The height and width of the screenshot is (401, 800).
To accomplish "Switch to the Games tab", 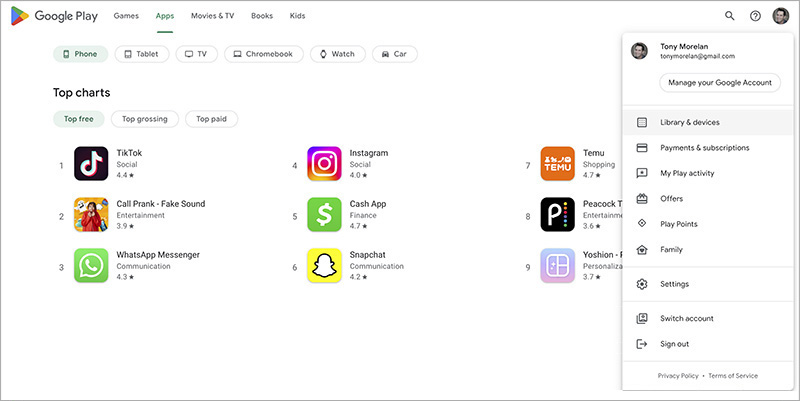I will point(126,16).
